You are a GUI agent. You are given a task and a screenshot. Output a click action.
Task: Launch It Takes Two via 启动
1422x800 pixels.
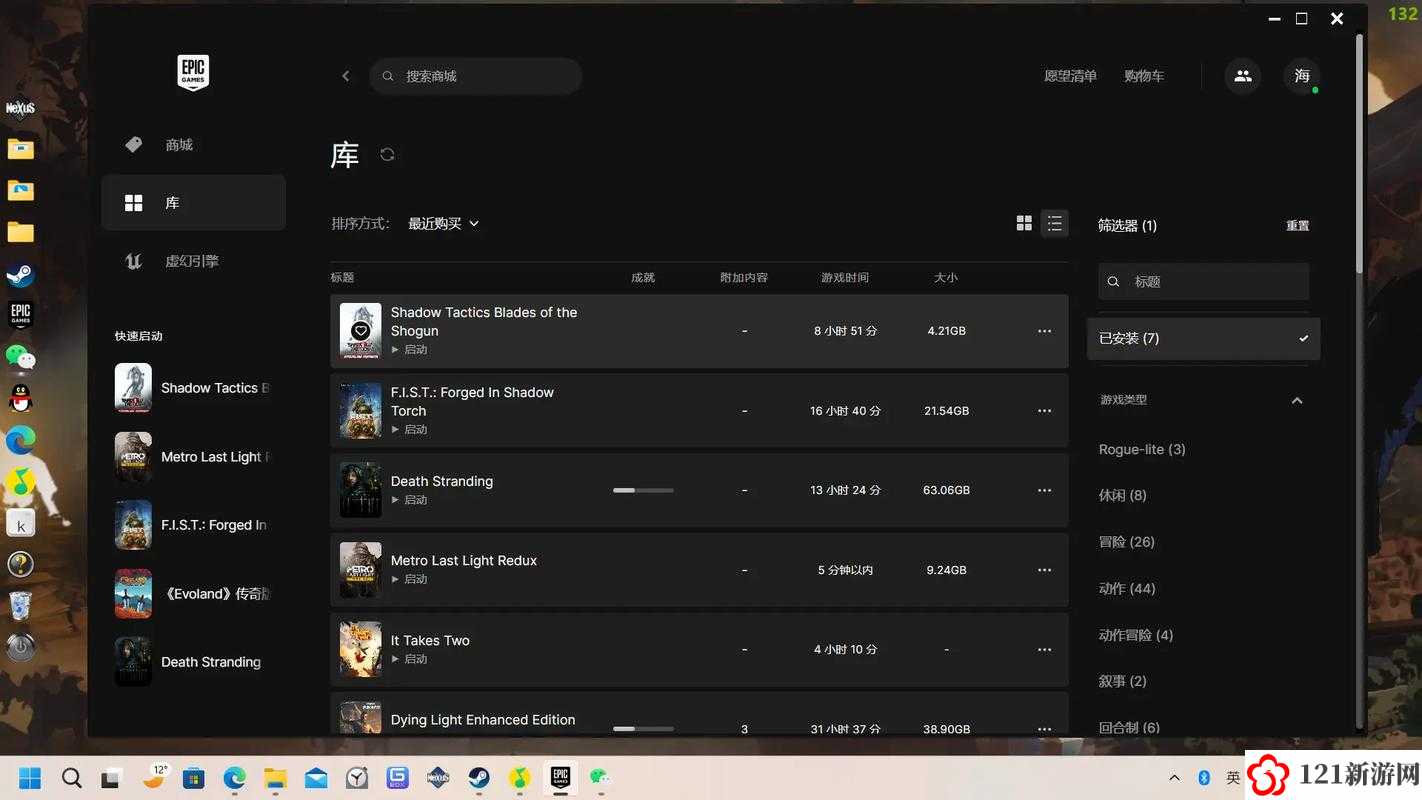409,659
